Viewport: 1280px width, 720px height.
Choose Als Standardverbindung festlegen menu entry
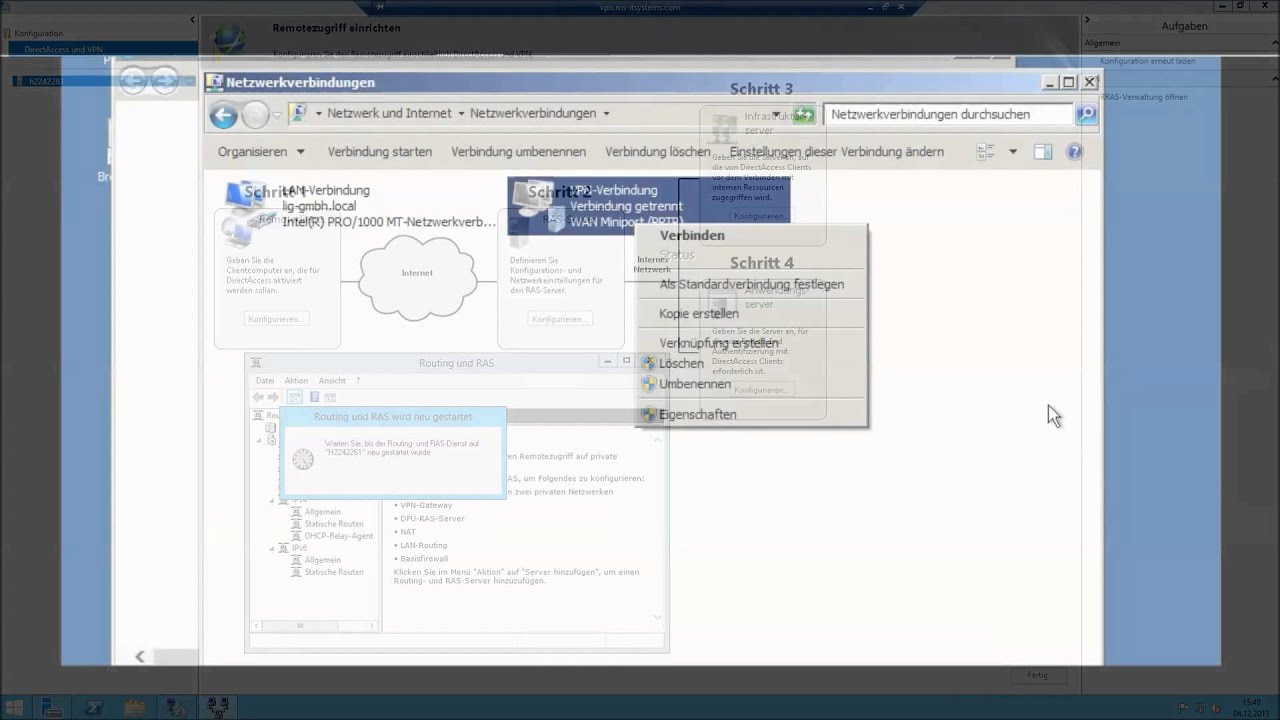point(752,284)
